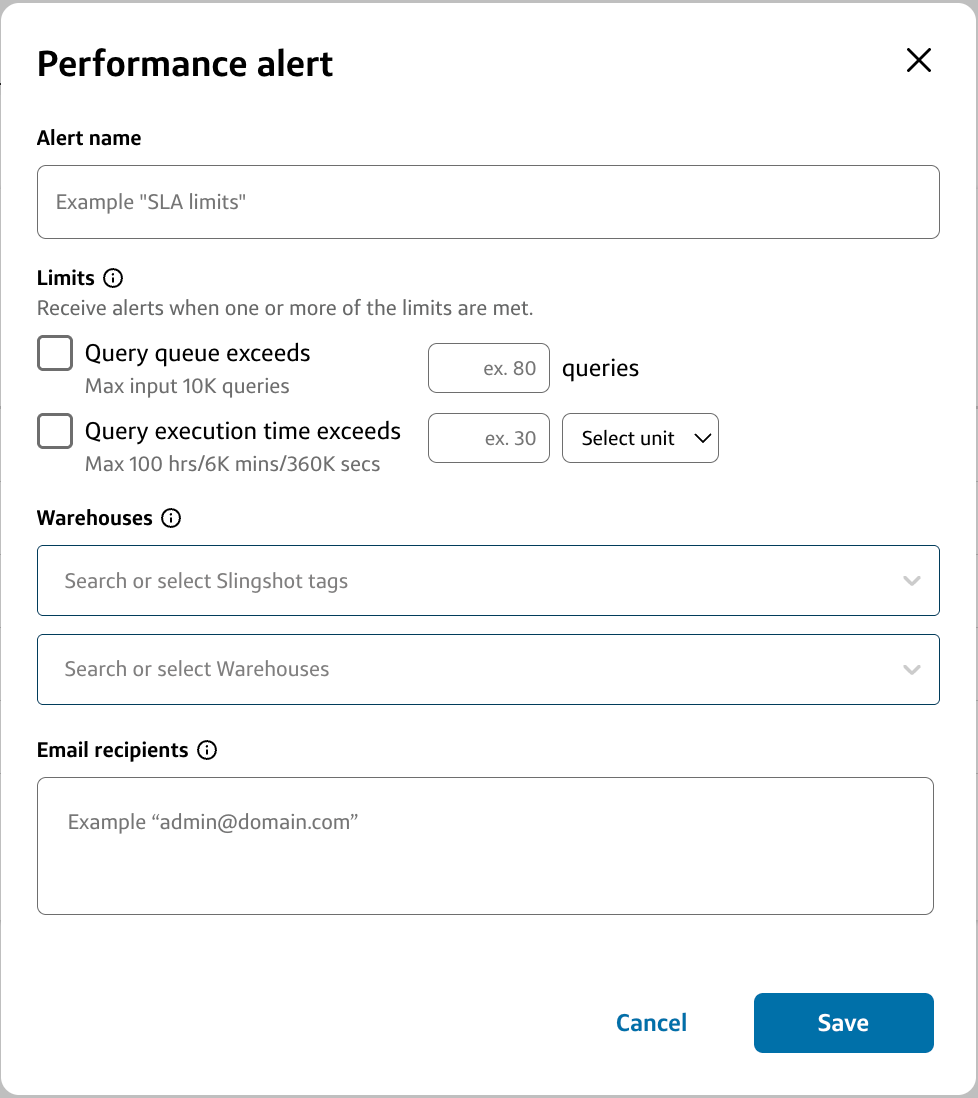
Task: Click the Save button
Action: pyautogui.click(x=843, y=1022)
